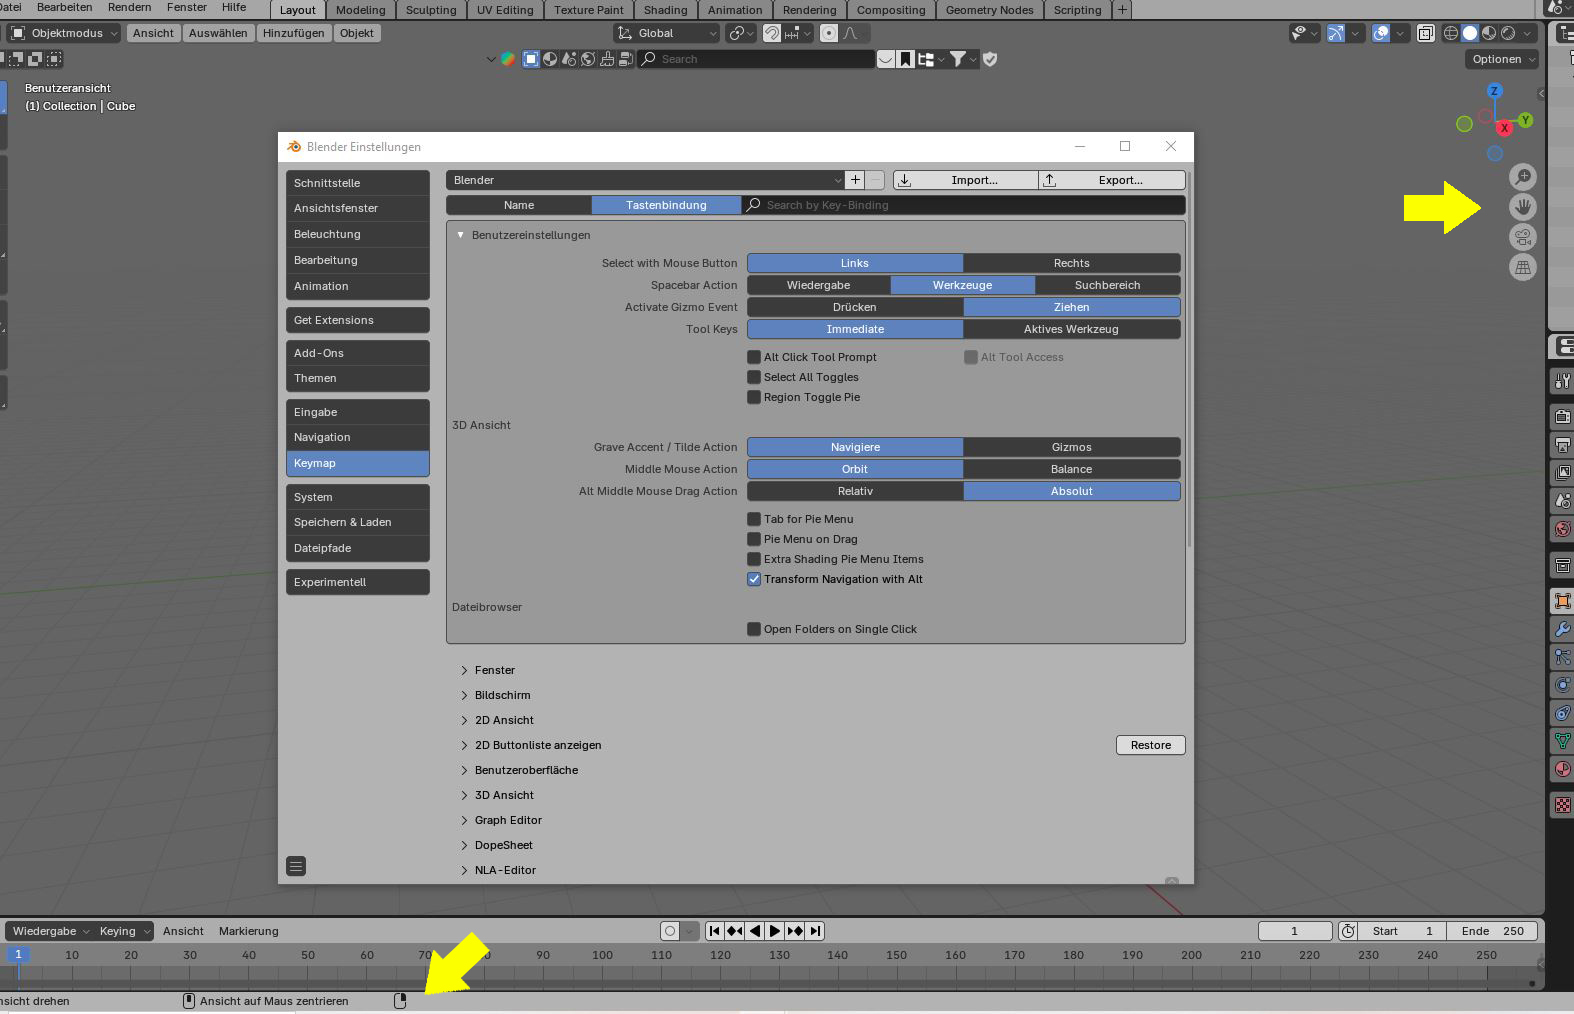Play the animation in reverse

pos(755,931)
